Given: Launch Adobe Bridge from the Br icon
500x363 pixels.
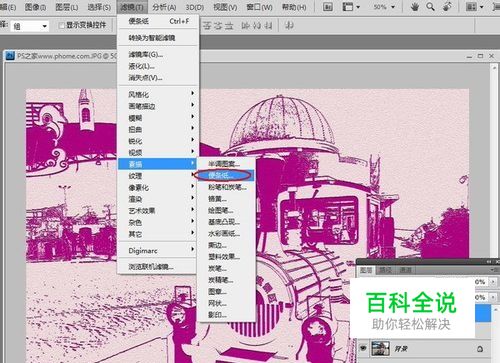Looking at the screenshot, I should click(328, 7).
